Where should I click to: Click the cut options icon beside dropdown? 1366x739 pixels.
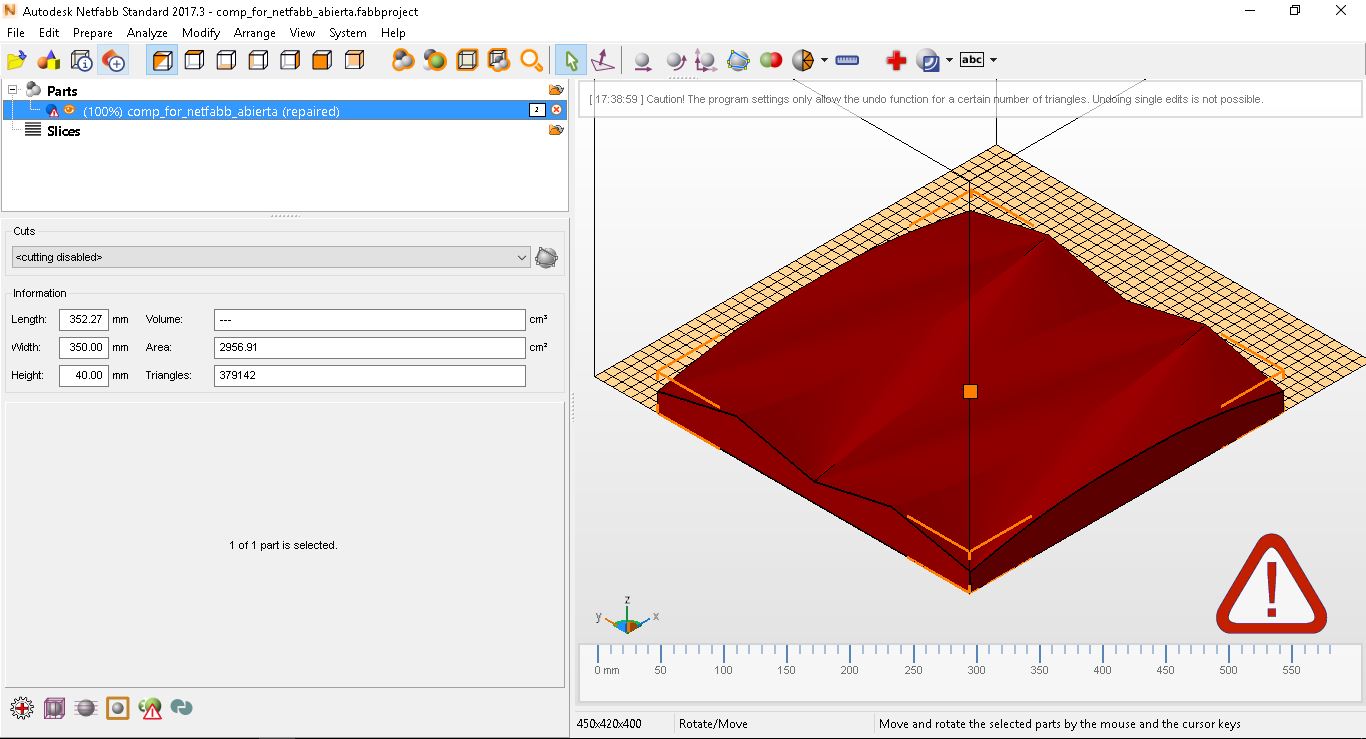click(546, 257)
